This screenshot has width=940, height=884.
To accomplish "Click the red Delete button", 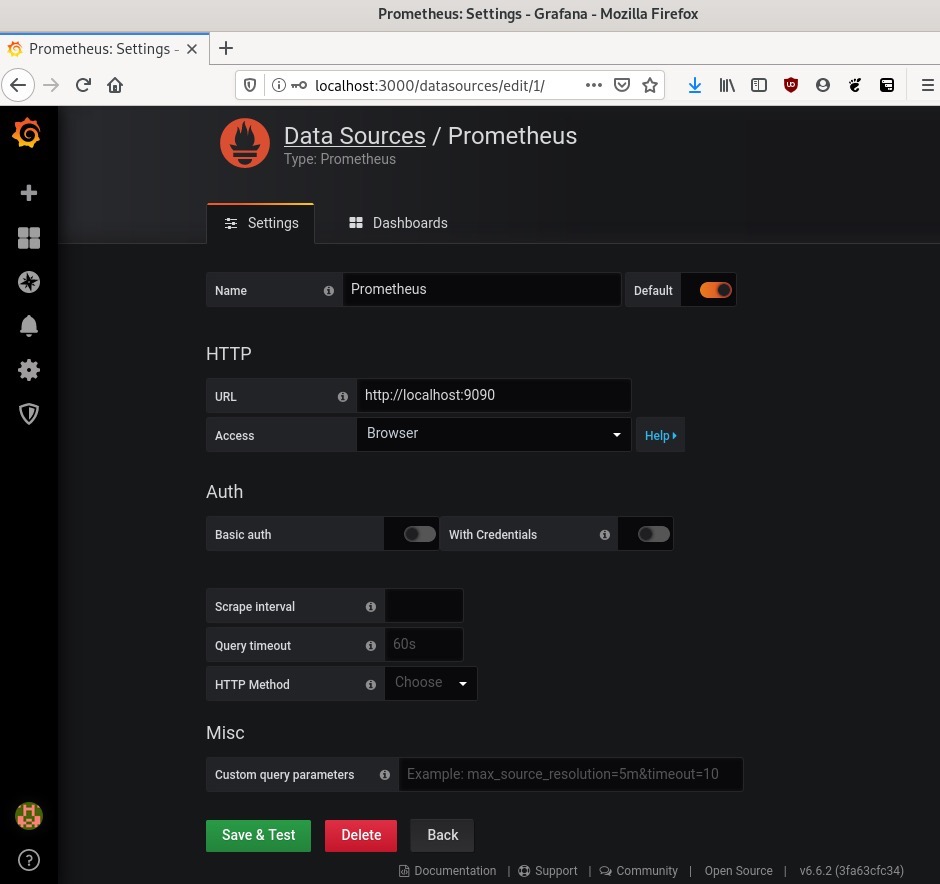I will tap(361, 835).
